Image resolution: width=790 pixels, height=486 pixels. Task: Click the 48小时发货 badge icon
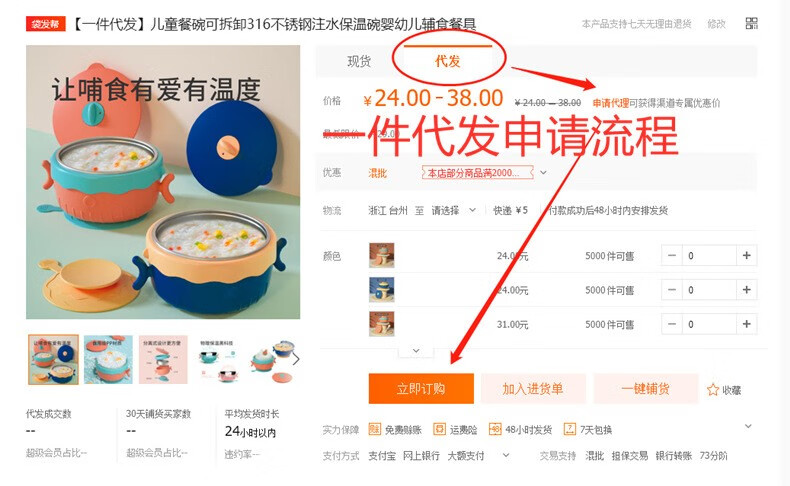(x=495, y=429)
